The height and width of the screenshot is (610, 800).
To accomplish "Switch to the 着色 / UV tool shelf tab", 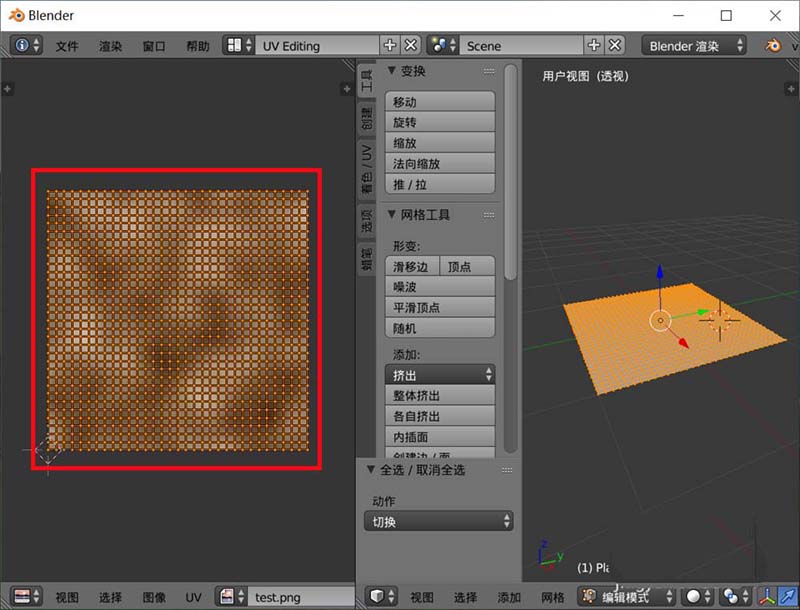I will coord(366,169).
